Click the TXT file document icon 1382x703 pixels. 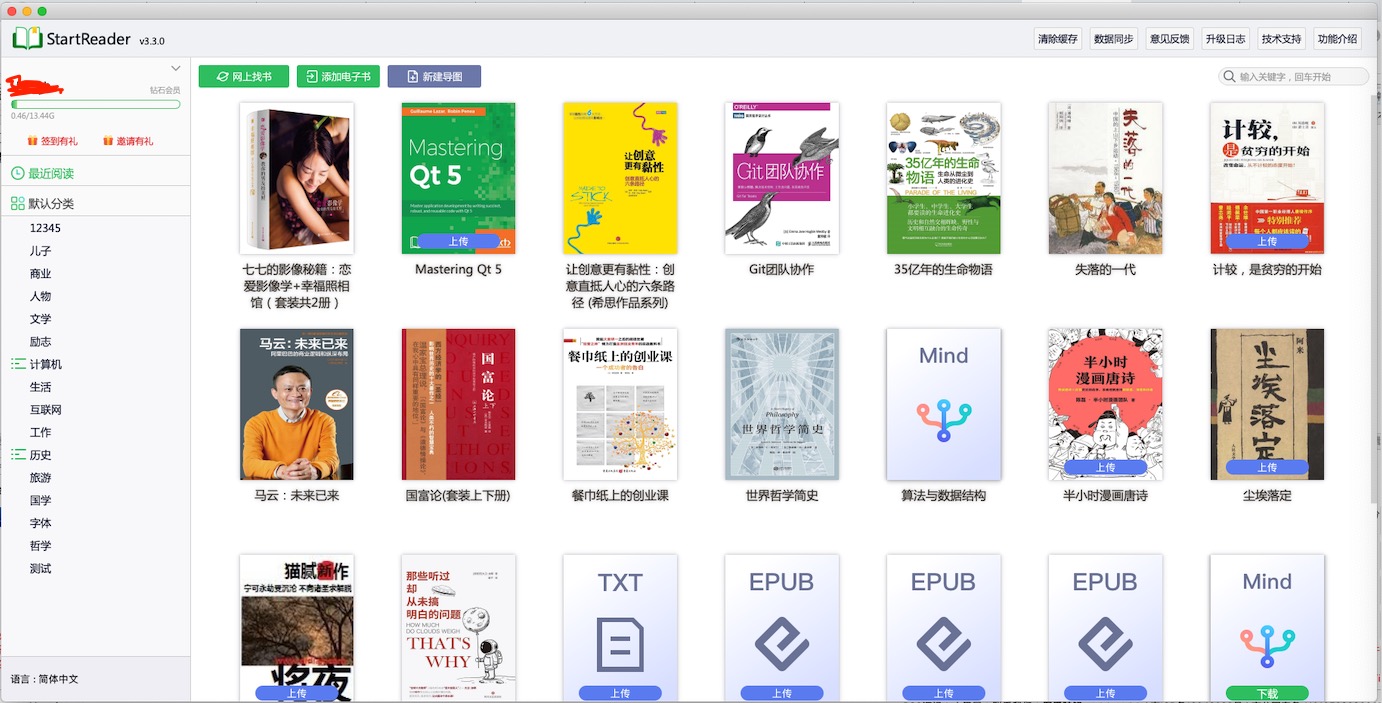(620, 644)
